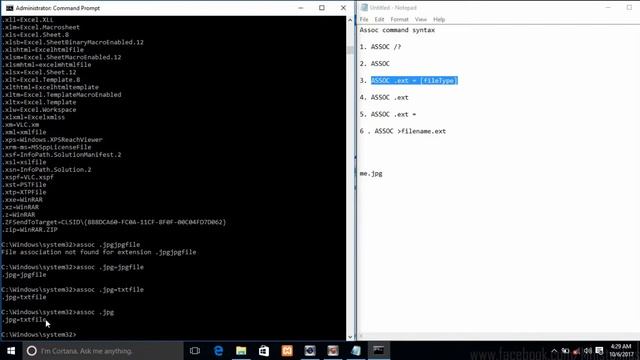Open the taskbar clock and date
The height and width of the screenshot is (360, 640).
click(621, 351)
